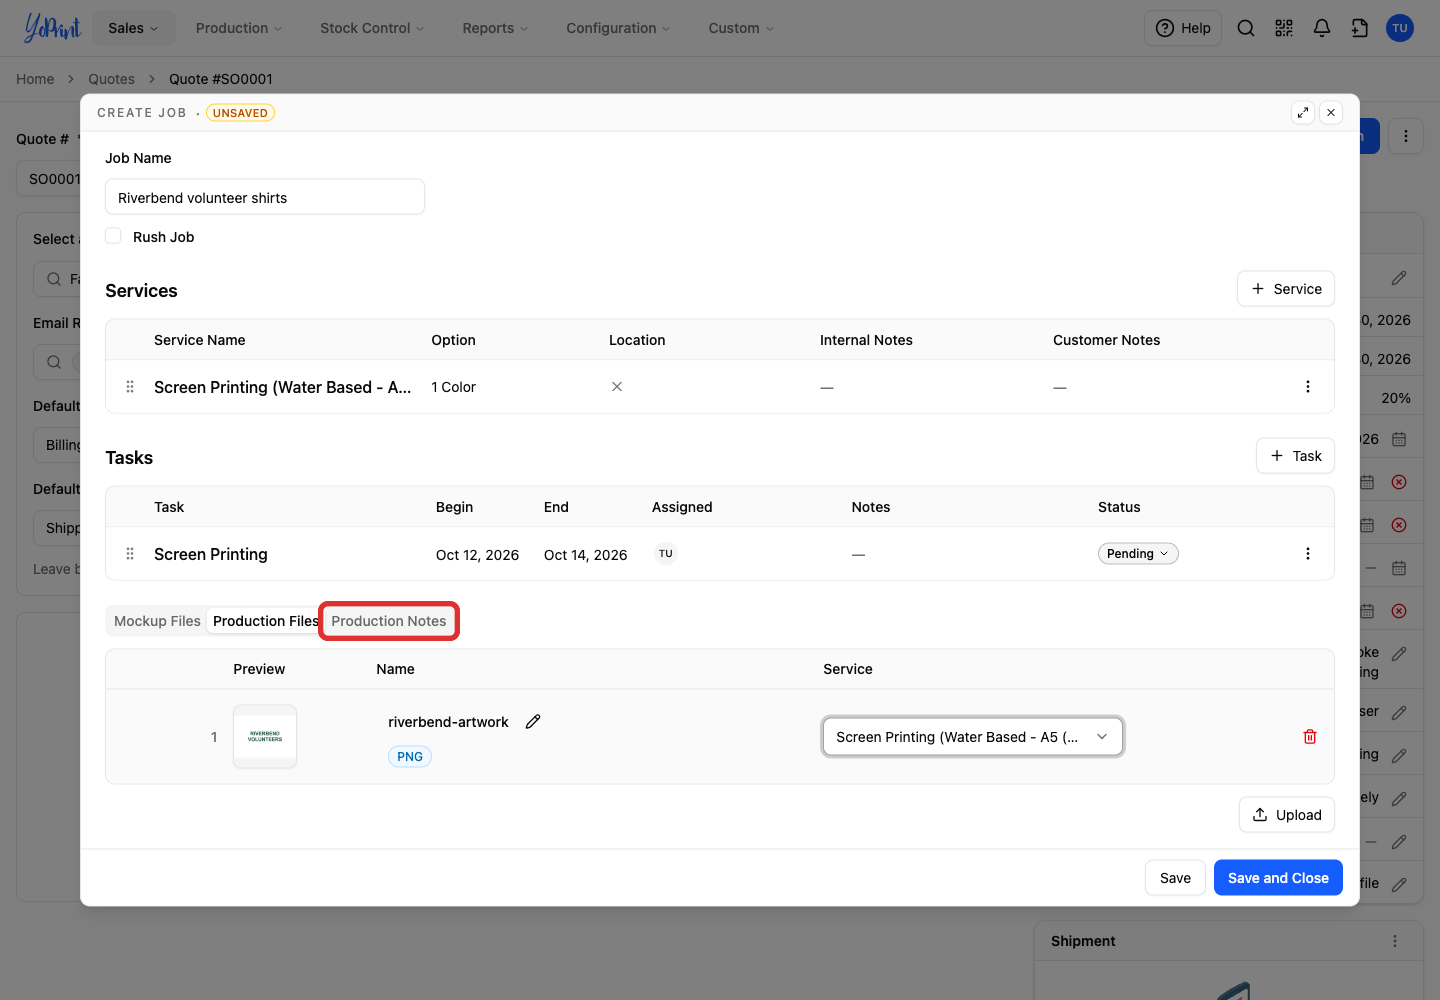Click Save and Close
The height and width of the screenshot is (1000, 1440).
[x=1278, y=878]
